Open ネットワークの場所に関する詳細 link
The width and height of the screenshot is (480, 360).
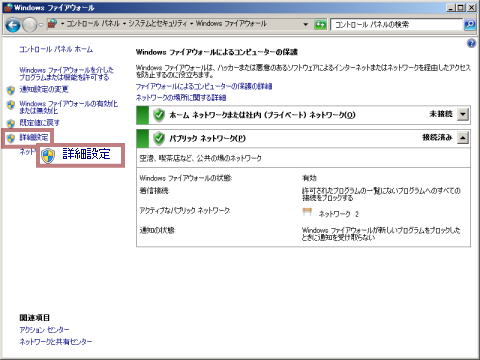tap(181, 98)
